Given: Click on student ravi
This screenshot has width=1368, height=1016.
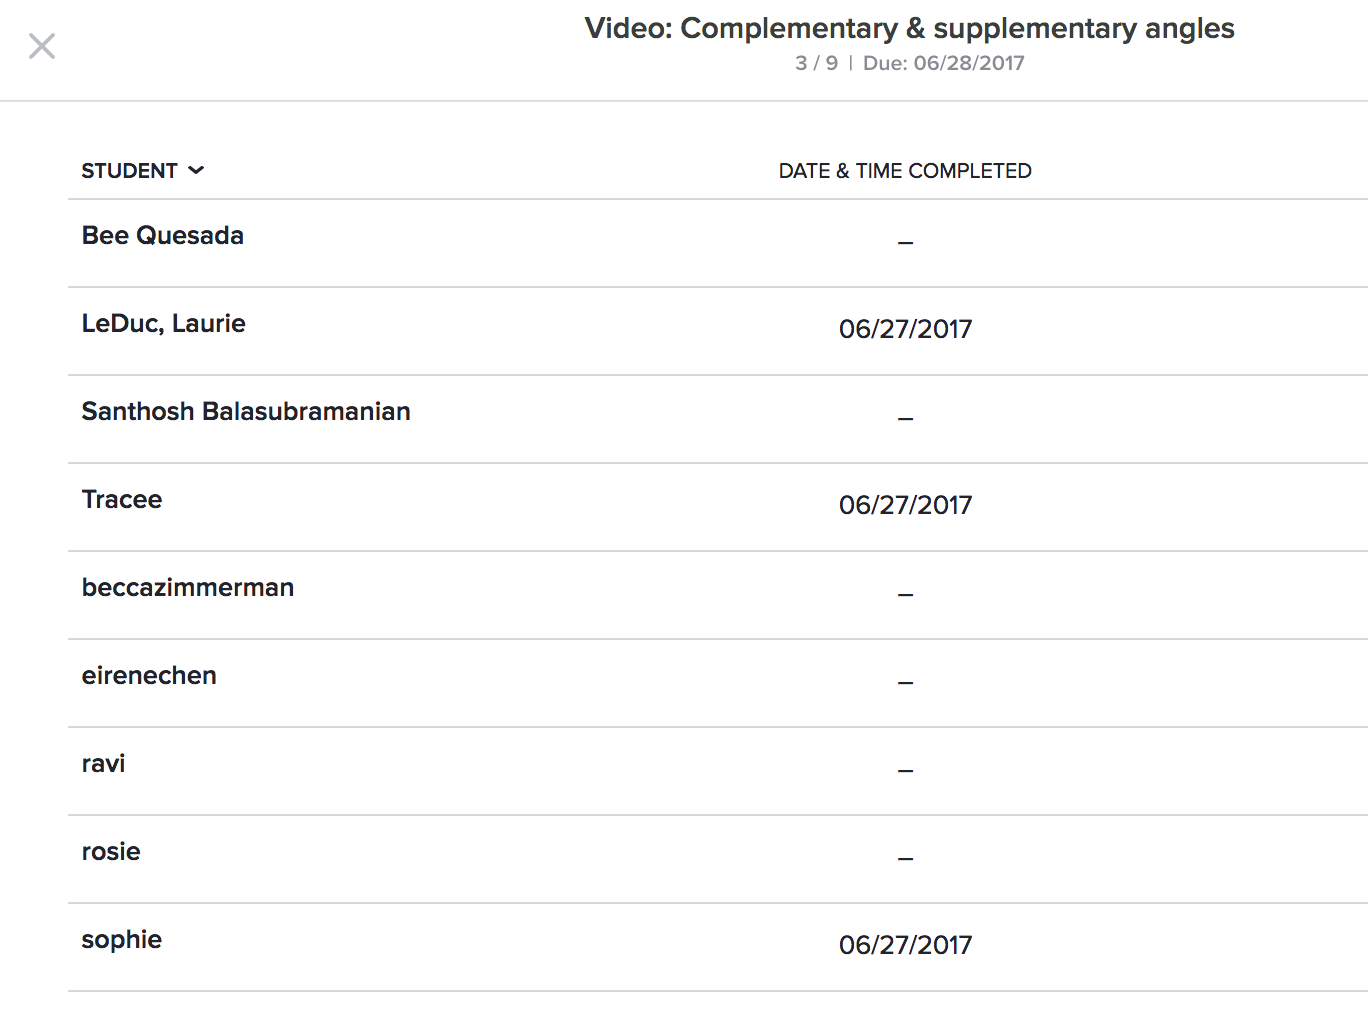Looking at the screenshot, I should (104, 764).
